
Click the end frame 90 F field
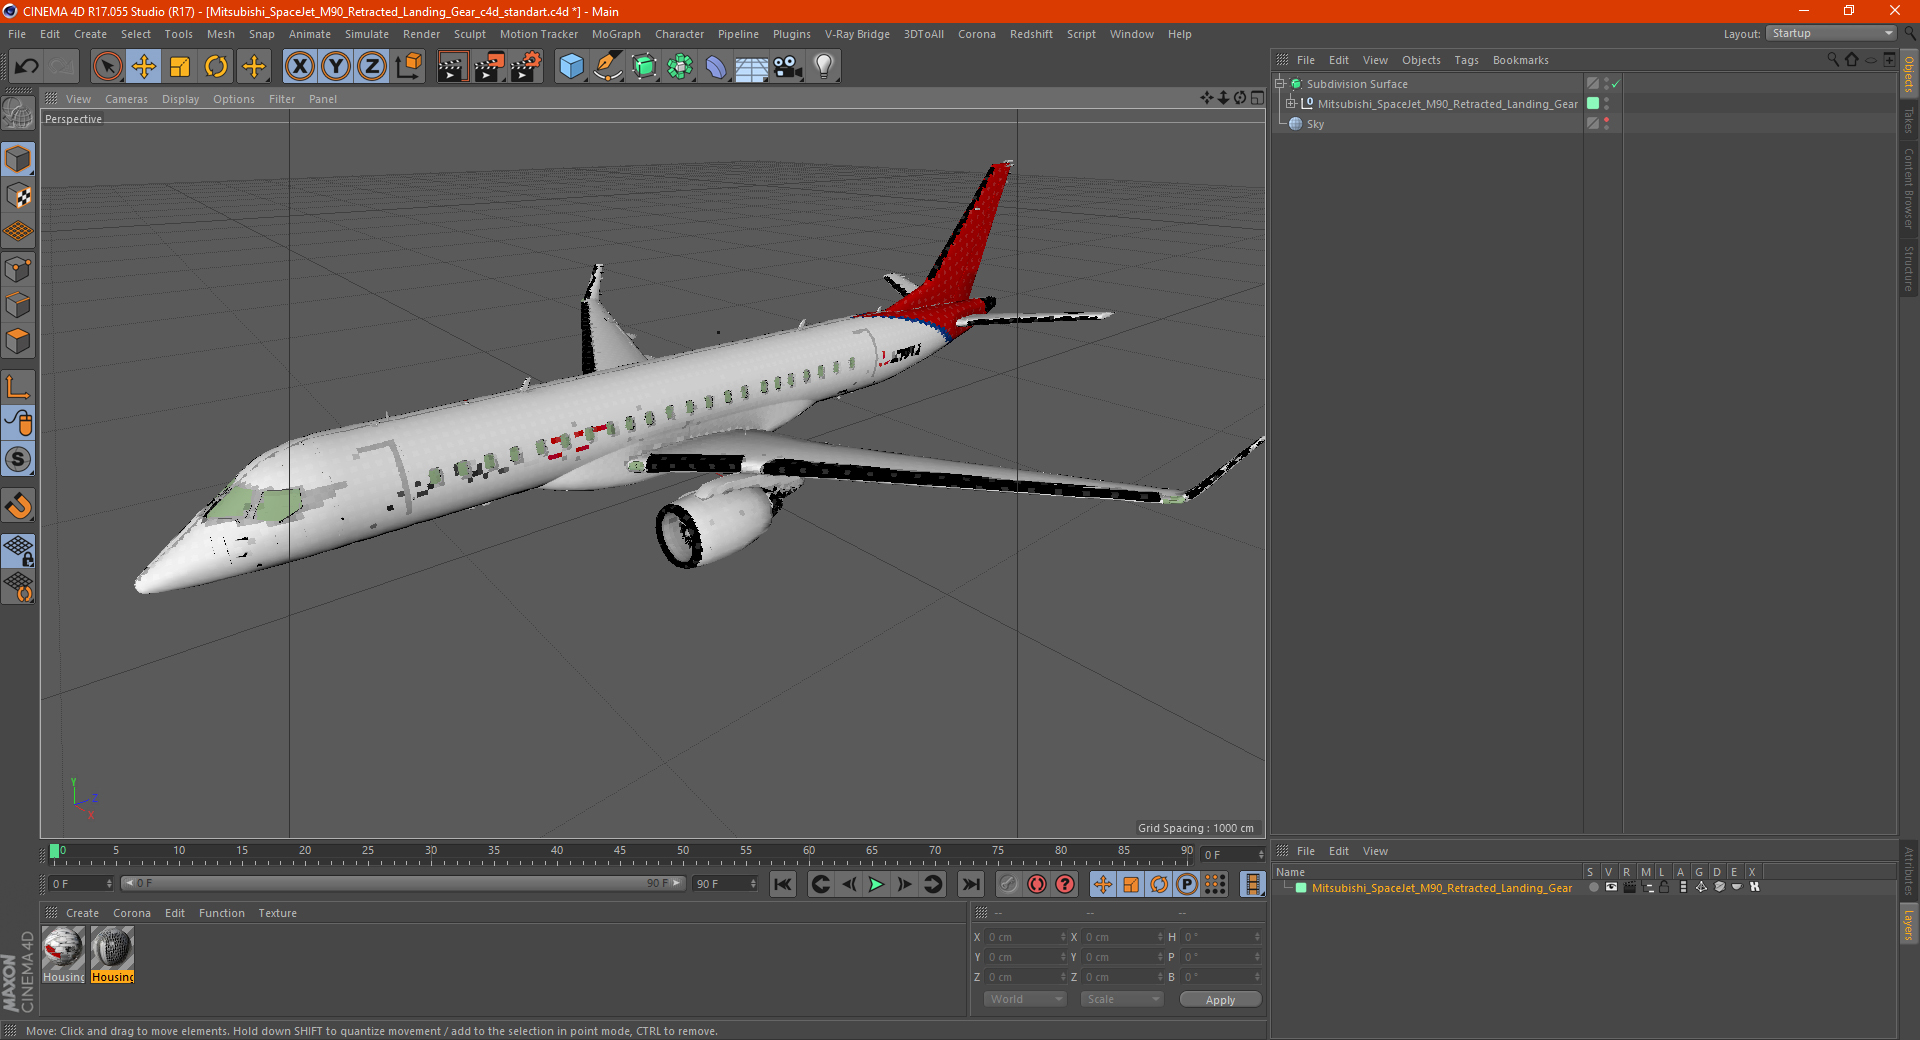point(725,884)
